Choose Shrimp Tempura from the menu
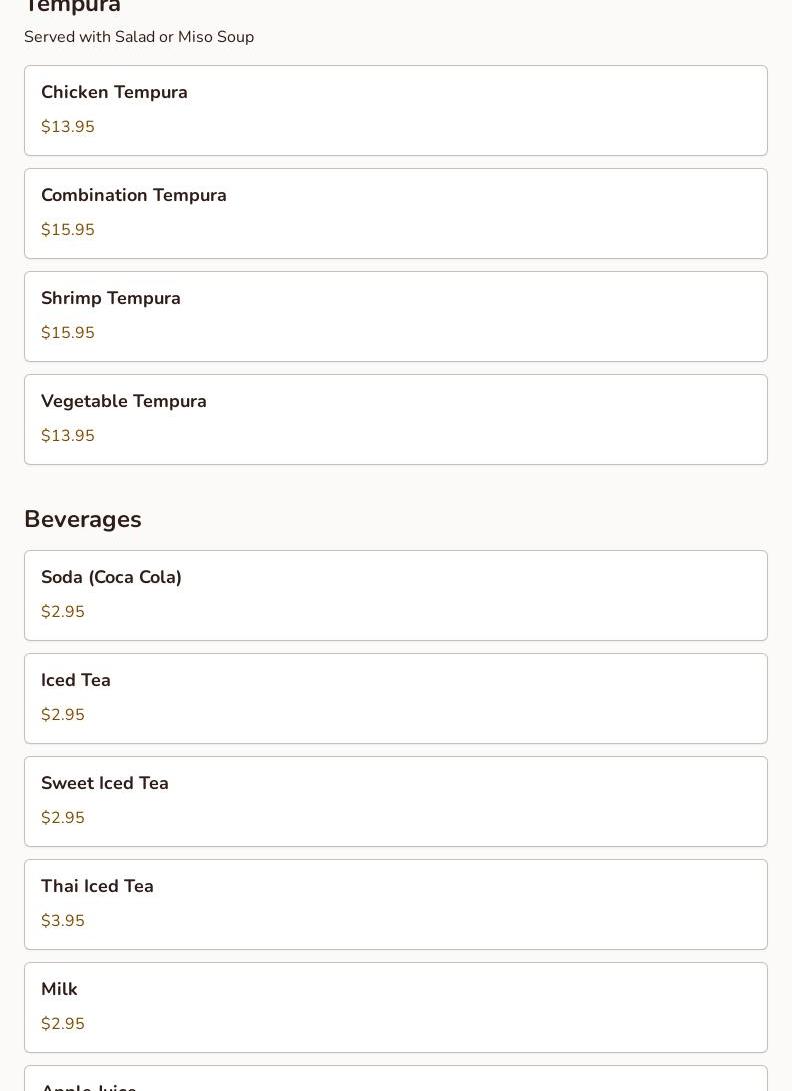The image size is (792, 1091). click(x=395, y=317)
